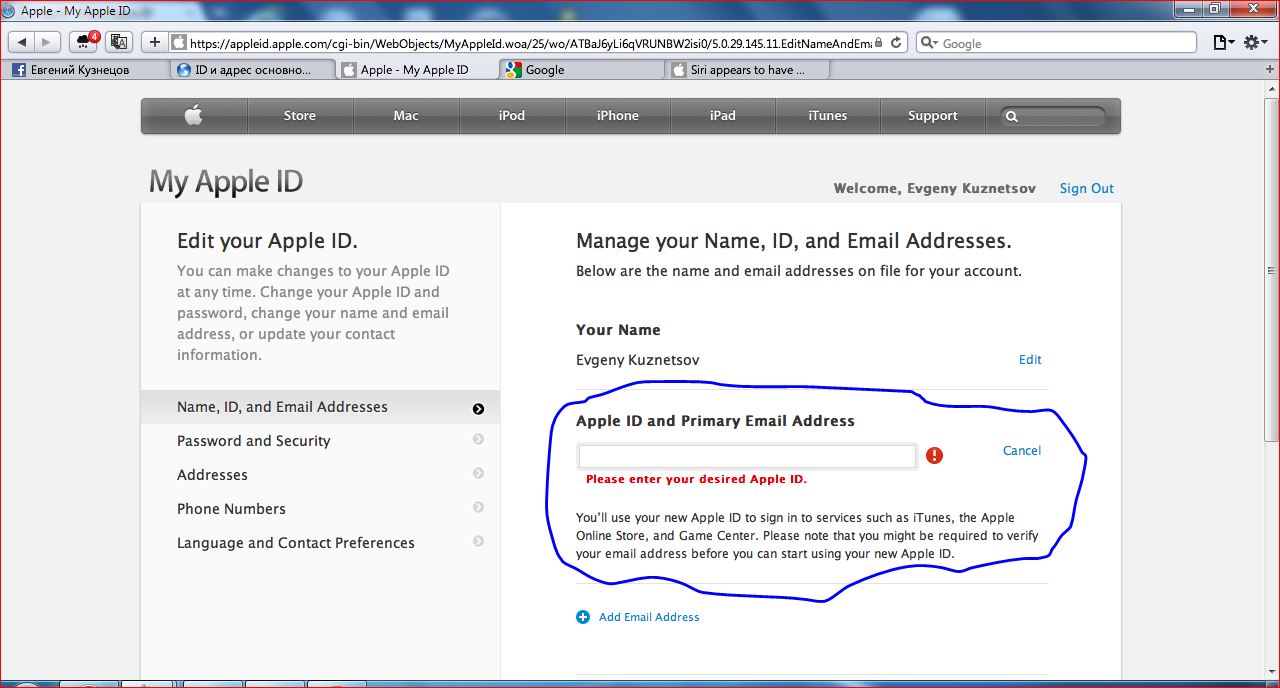Click arrow icon beside Addresses
Viewport: 1280px width, 688px height.
click(478, 473)
